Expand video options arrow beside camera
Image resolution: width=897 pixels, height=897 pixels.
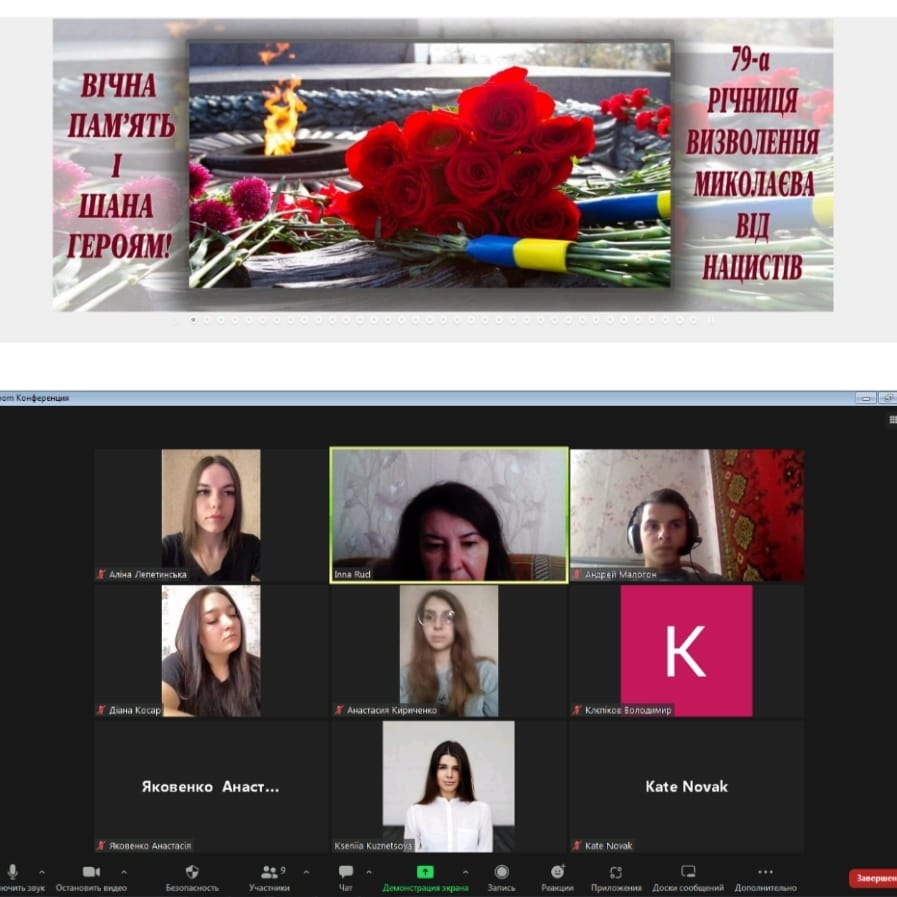pyautogui.click(x=123, y=872)
